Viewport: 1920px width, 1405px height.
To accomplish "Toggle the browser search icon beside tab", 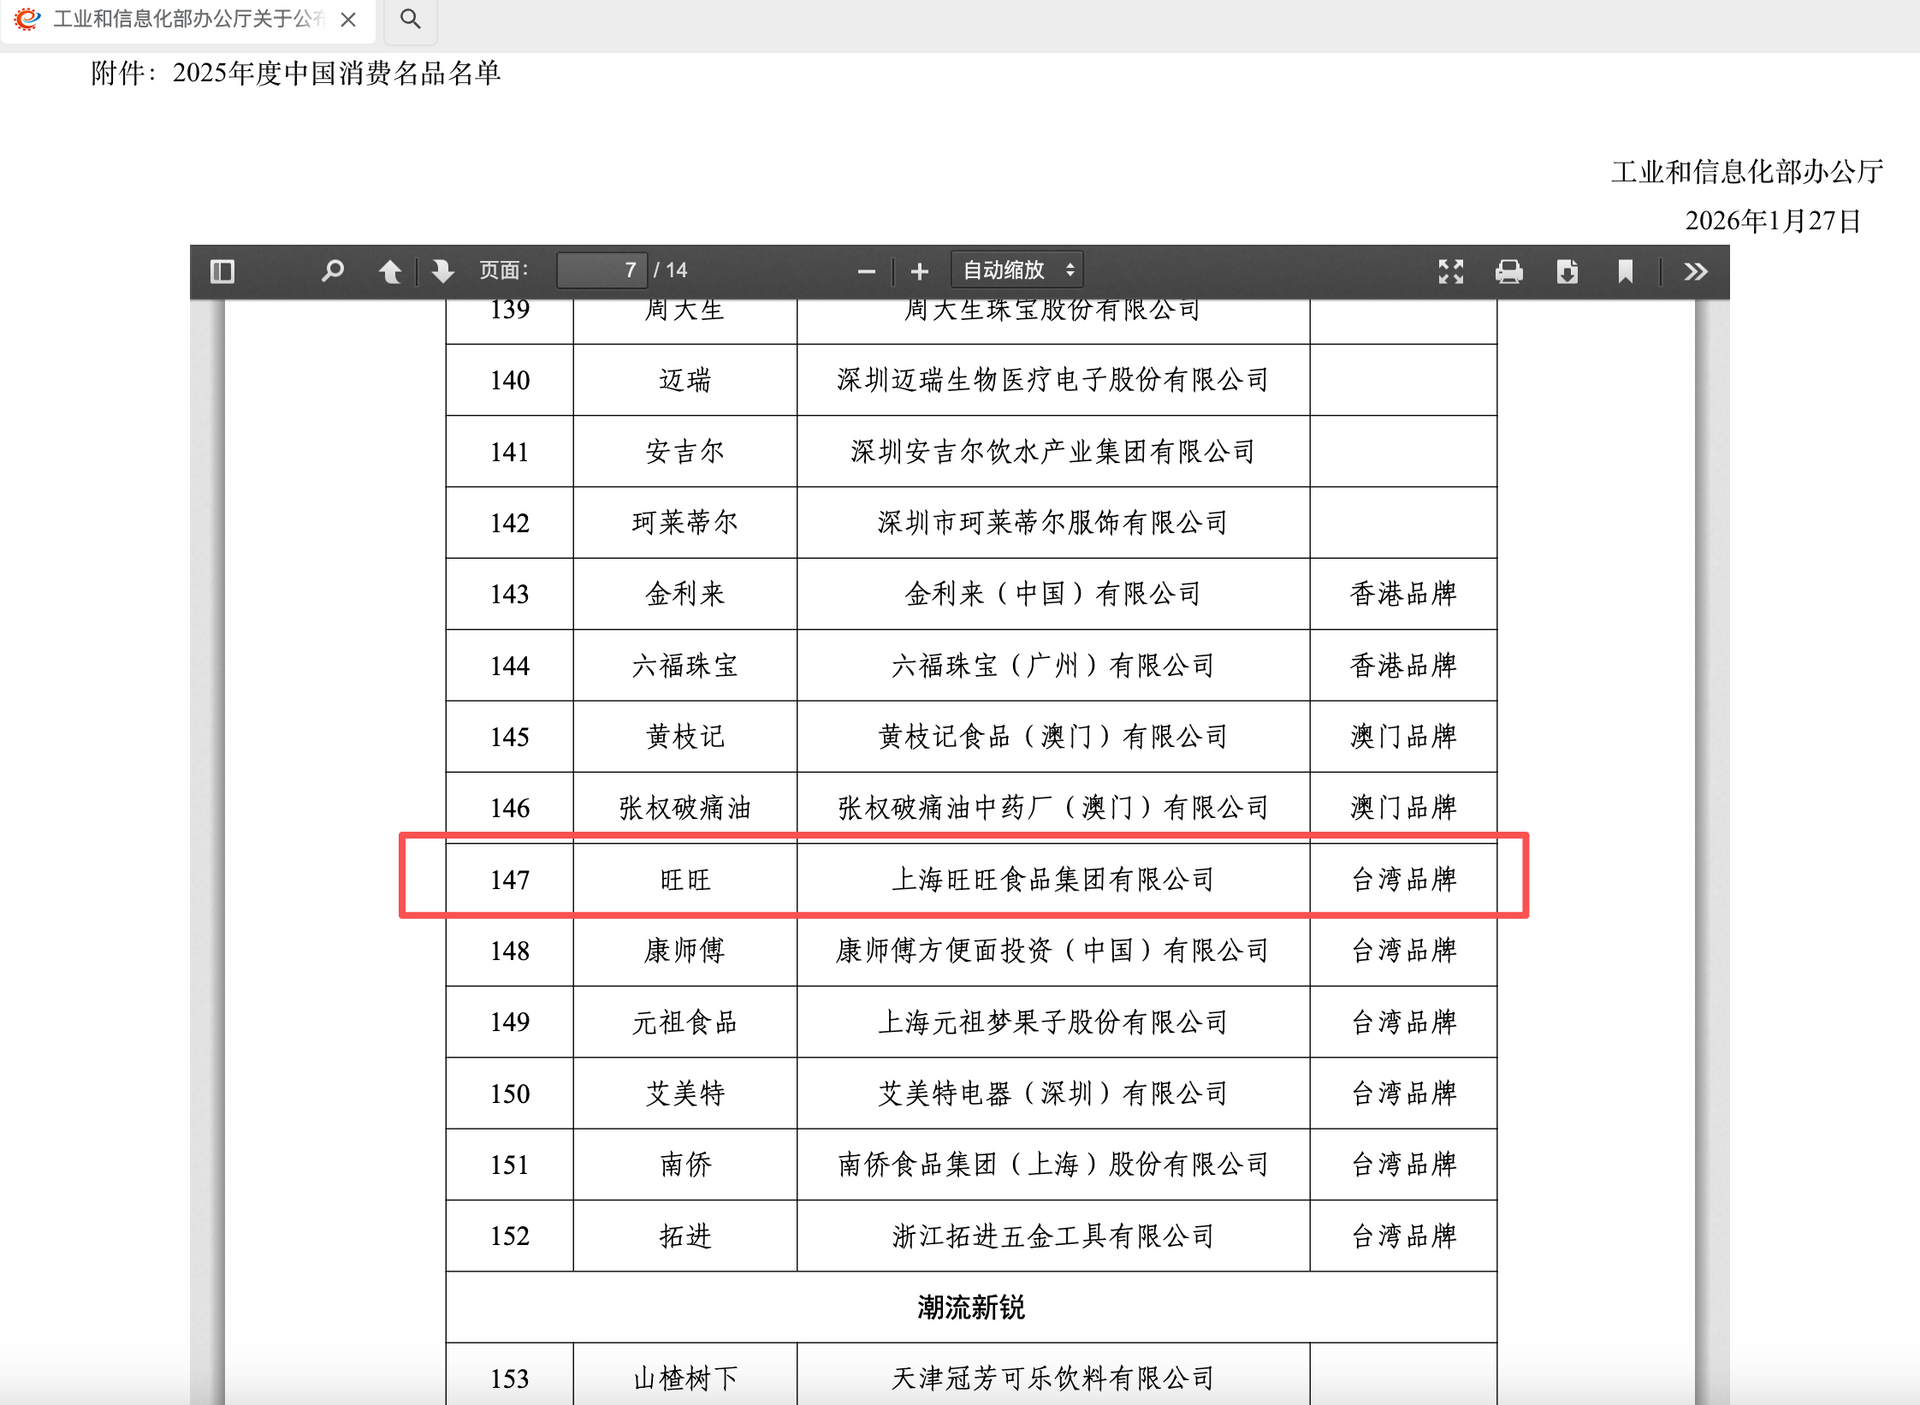I will point(410,18).
